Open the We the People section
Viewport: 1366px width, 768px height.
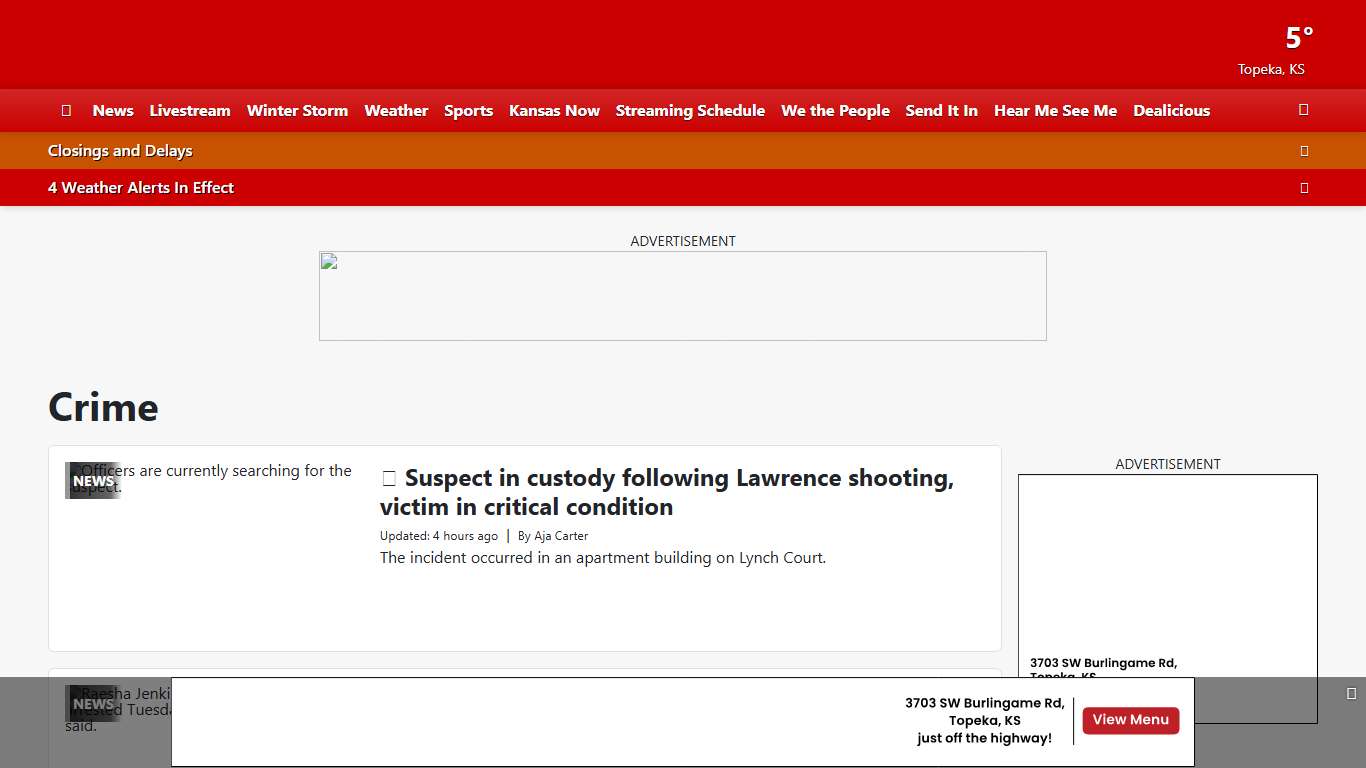pos(835,111)
